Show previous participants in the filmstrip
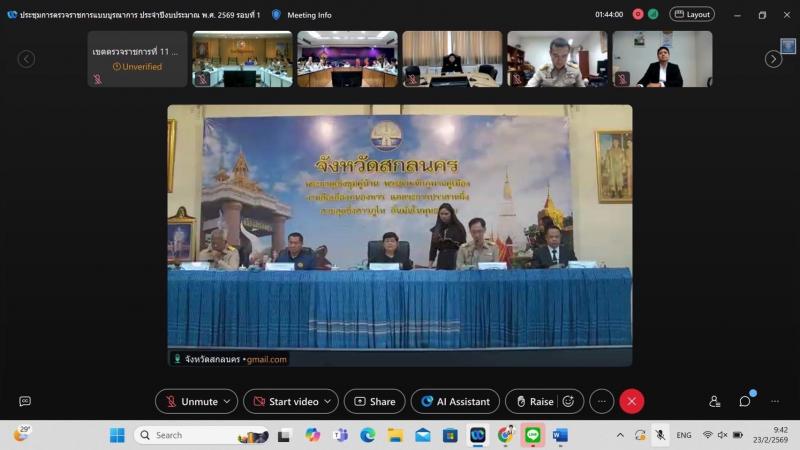The width and height of the screenshot is (800, 450). (x=27, y=59)
